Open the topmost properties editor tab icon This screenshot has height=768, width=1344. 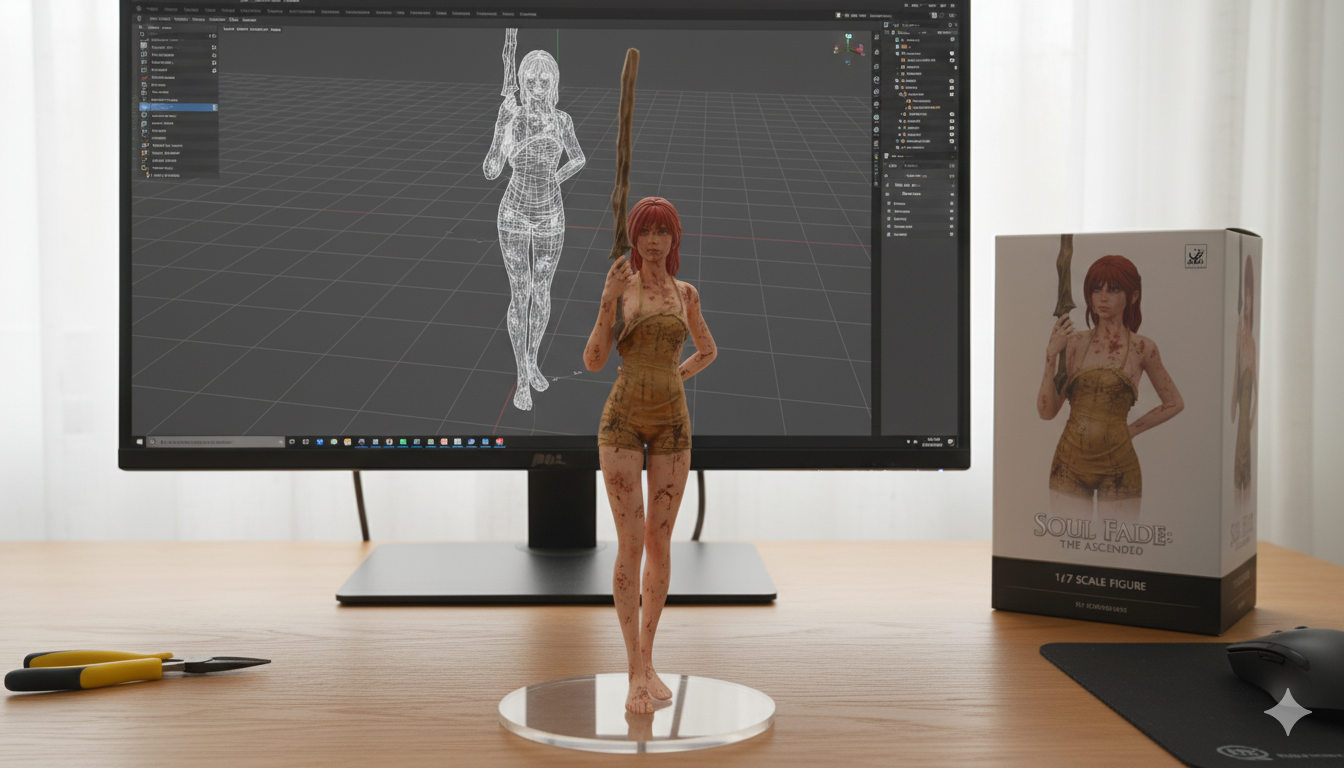(x=877, y=37)
